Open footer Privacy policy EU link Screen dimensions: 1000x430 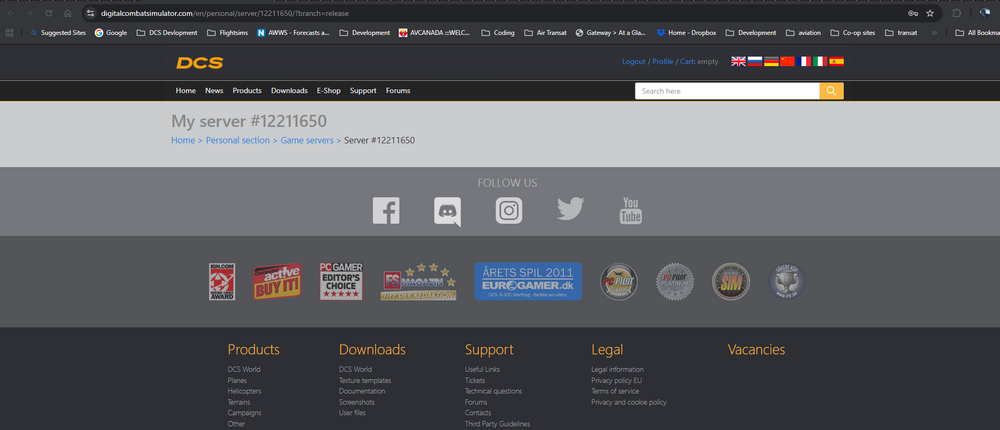(617, 380)
